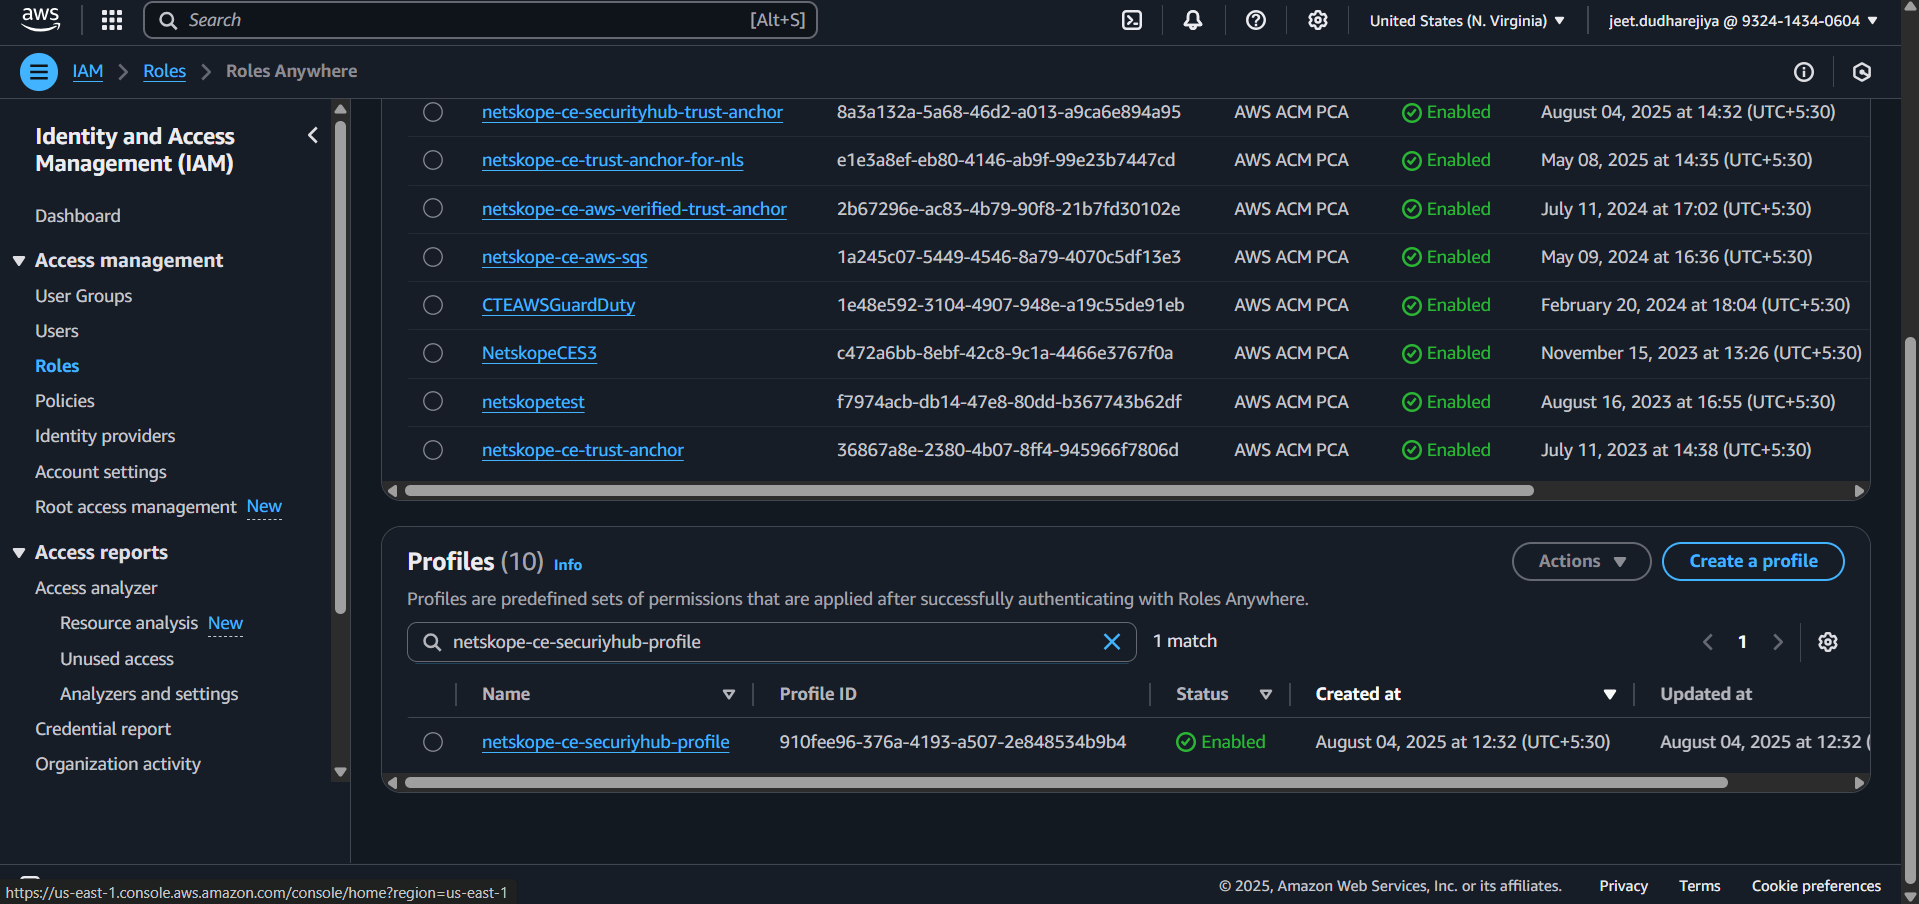Image resolution: width=1919 pixels, height=904 pixels.
Task: Click the trust anchors horizontal scrollbar
Action: (x=969, y=491)
